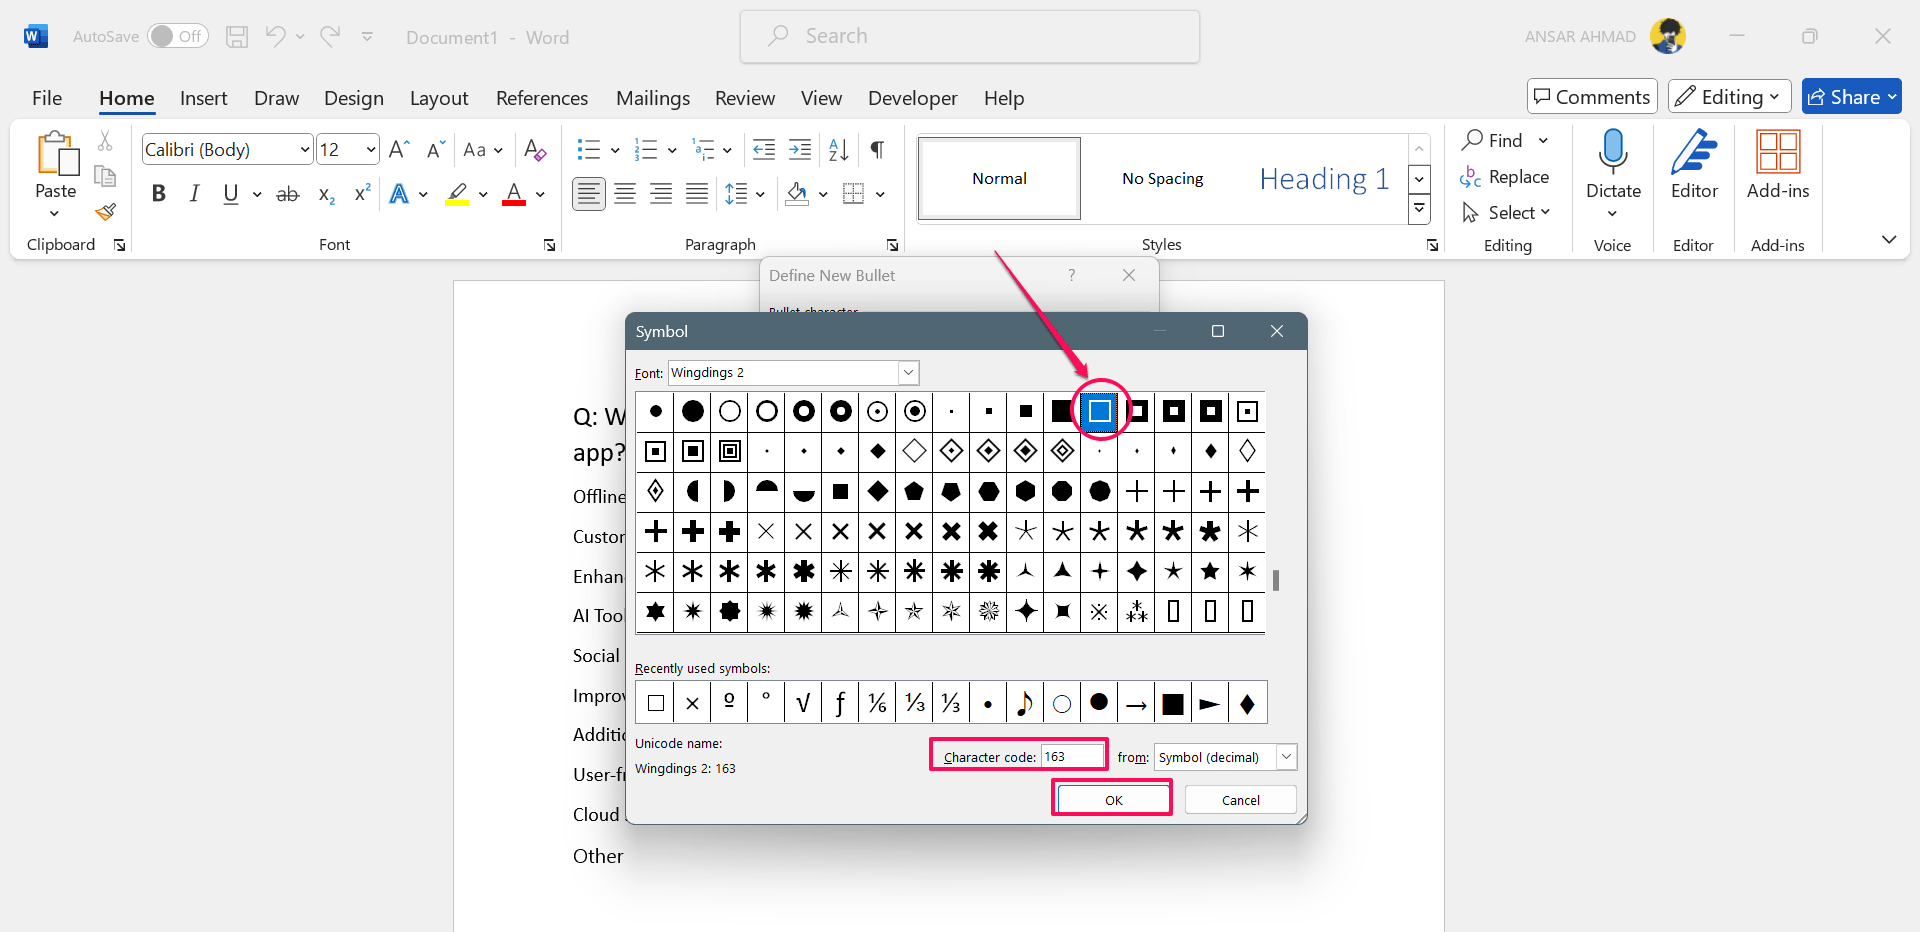Apply the No Spacing style
The image size is (1920, 932).
[x=1163, y=179]
